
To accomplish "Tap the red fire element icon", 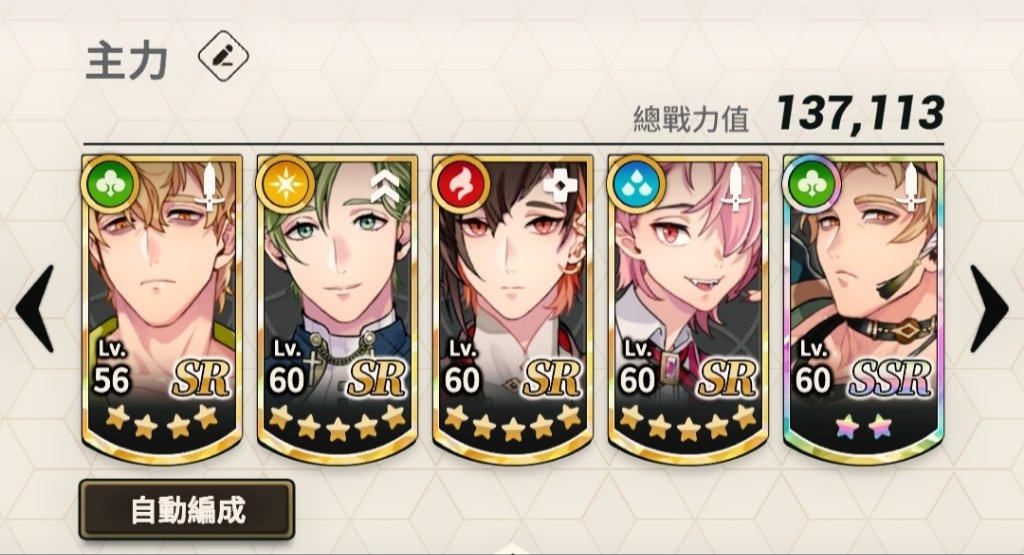I will tap(460, 184).
